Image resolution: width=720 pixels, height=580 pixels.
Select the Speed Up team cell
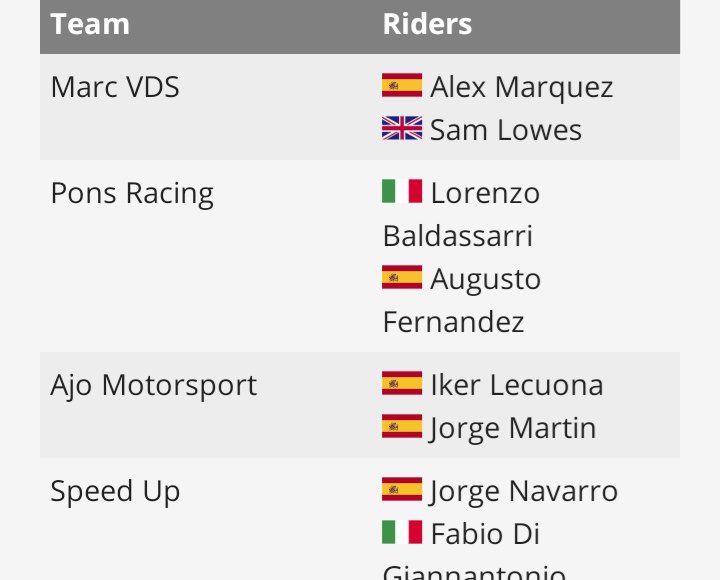coord(115,491)
